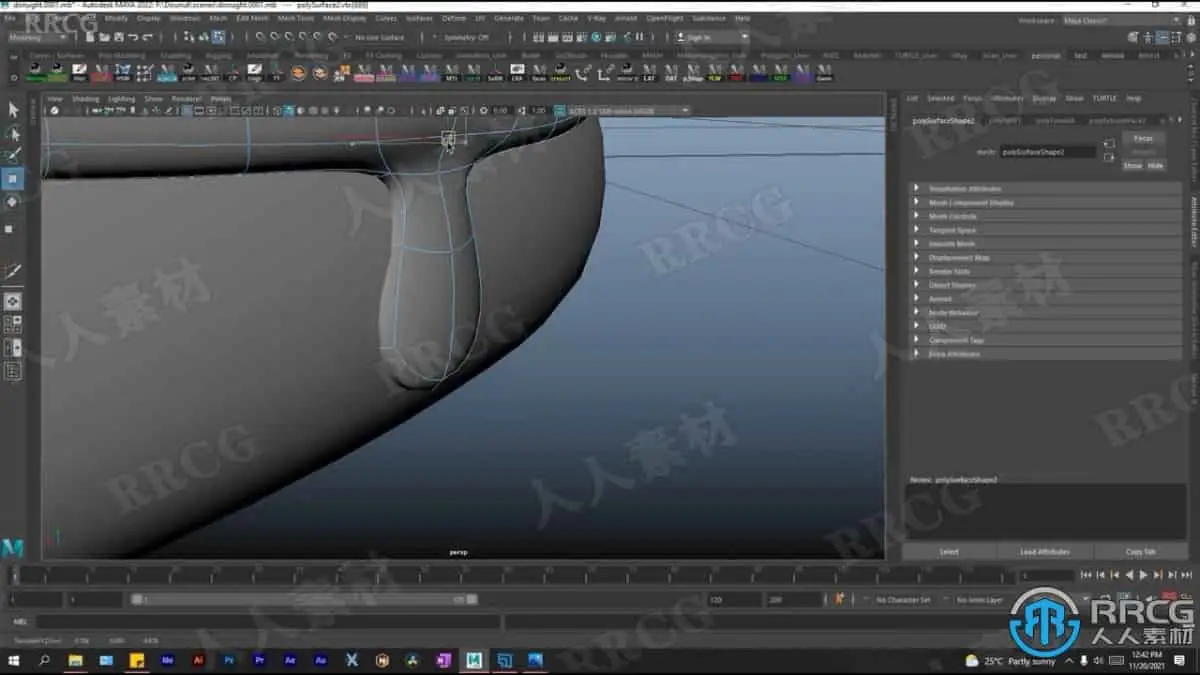Switch to polySurfaceShape2 attribute tab
Image resolution: width=1200 pixels, height=675 pixels.
click(x=942, y=120)
